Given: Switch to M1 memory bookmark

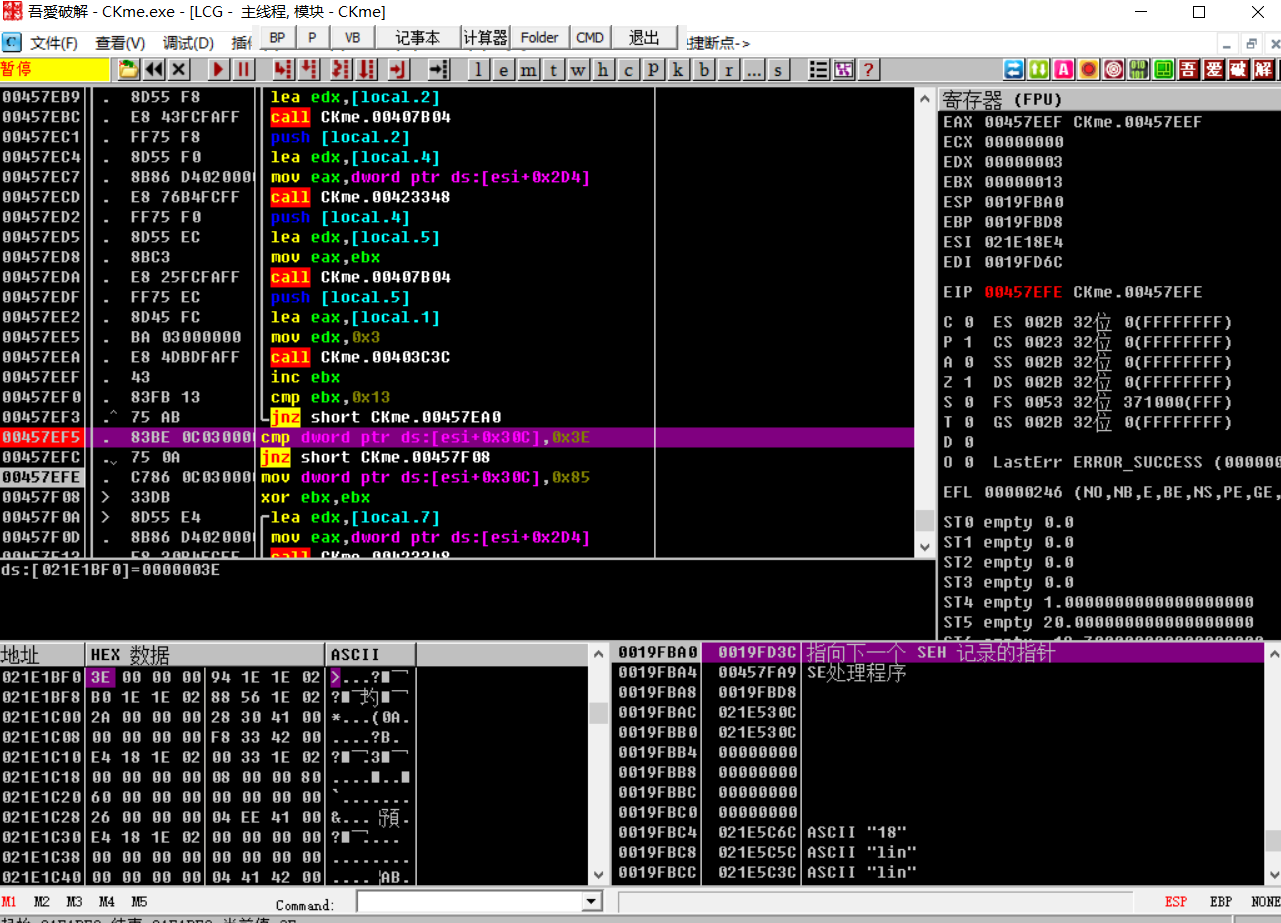Looking at the screenshot, I should tap(10, 902).
